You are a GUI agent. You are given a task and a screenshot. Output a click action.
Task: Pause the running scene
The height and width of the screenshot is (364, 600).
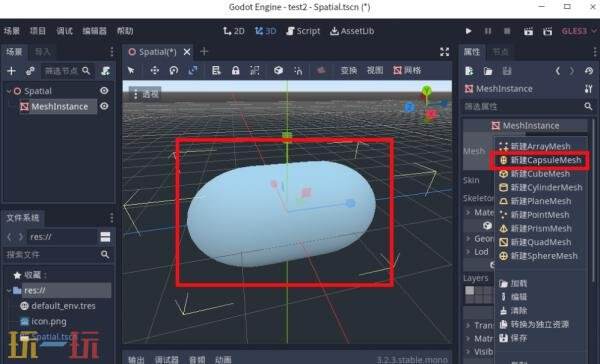pos(488,31)
